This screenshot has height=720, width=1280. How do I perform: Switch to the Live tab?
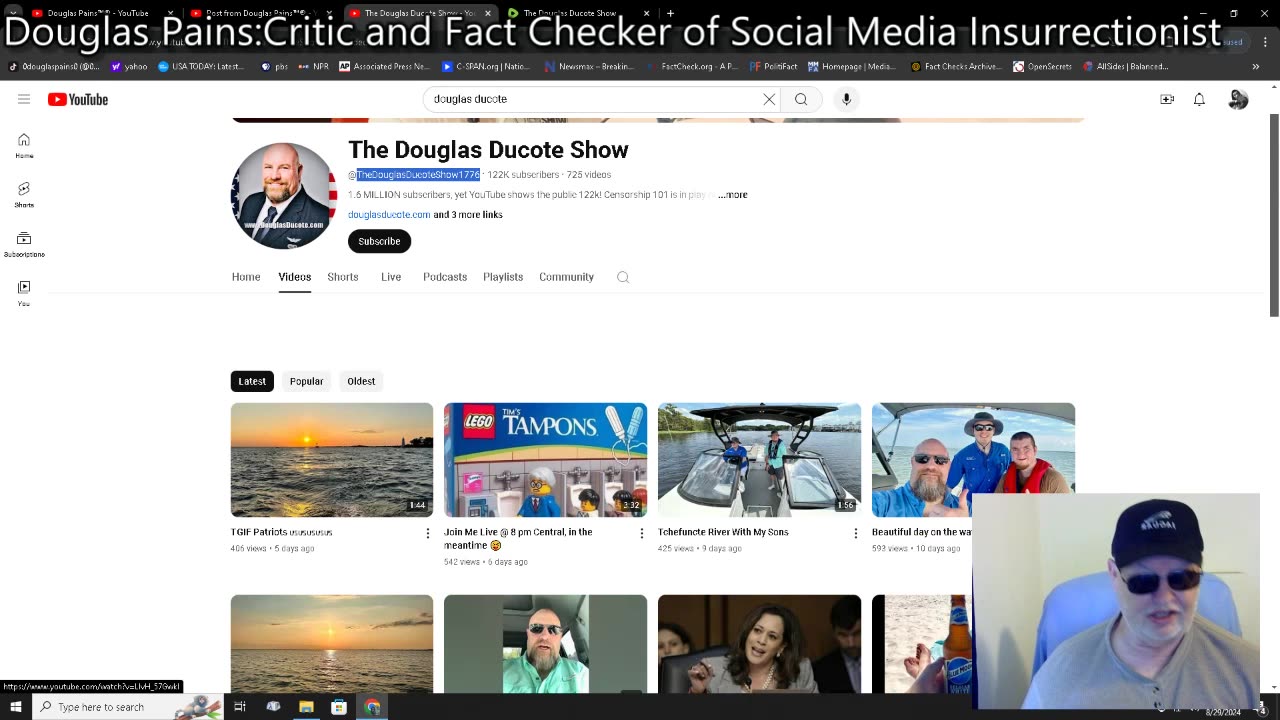pos(391,277)
